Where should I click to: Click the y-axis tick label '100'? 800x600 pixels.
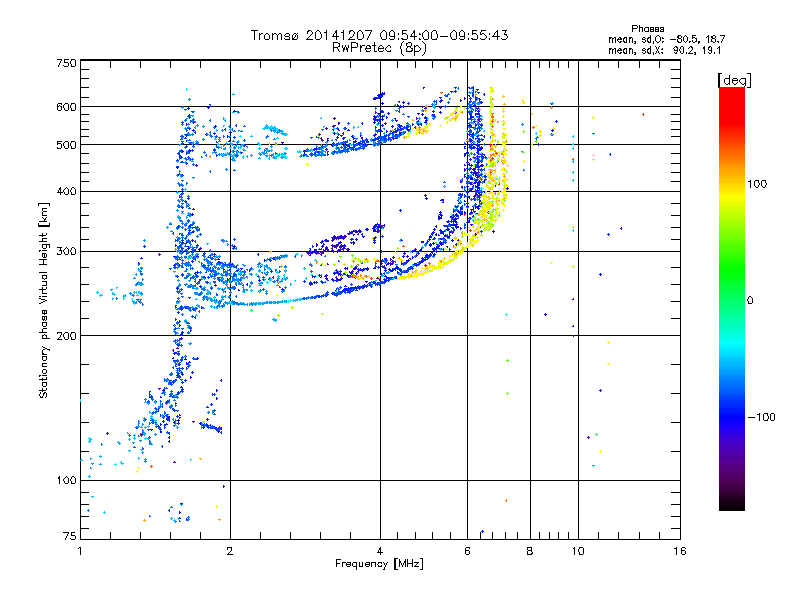(x=66, y=481)
